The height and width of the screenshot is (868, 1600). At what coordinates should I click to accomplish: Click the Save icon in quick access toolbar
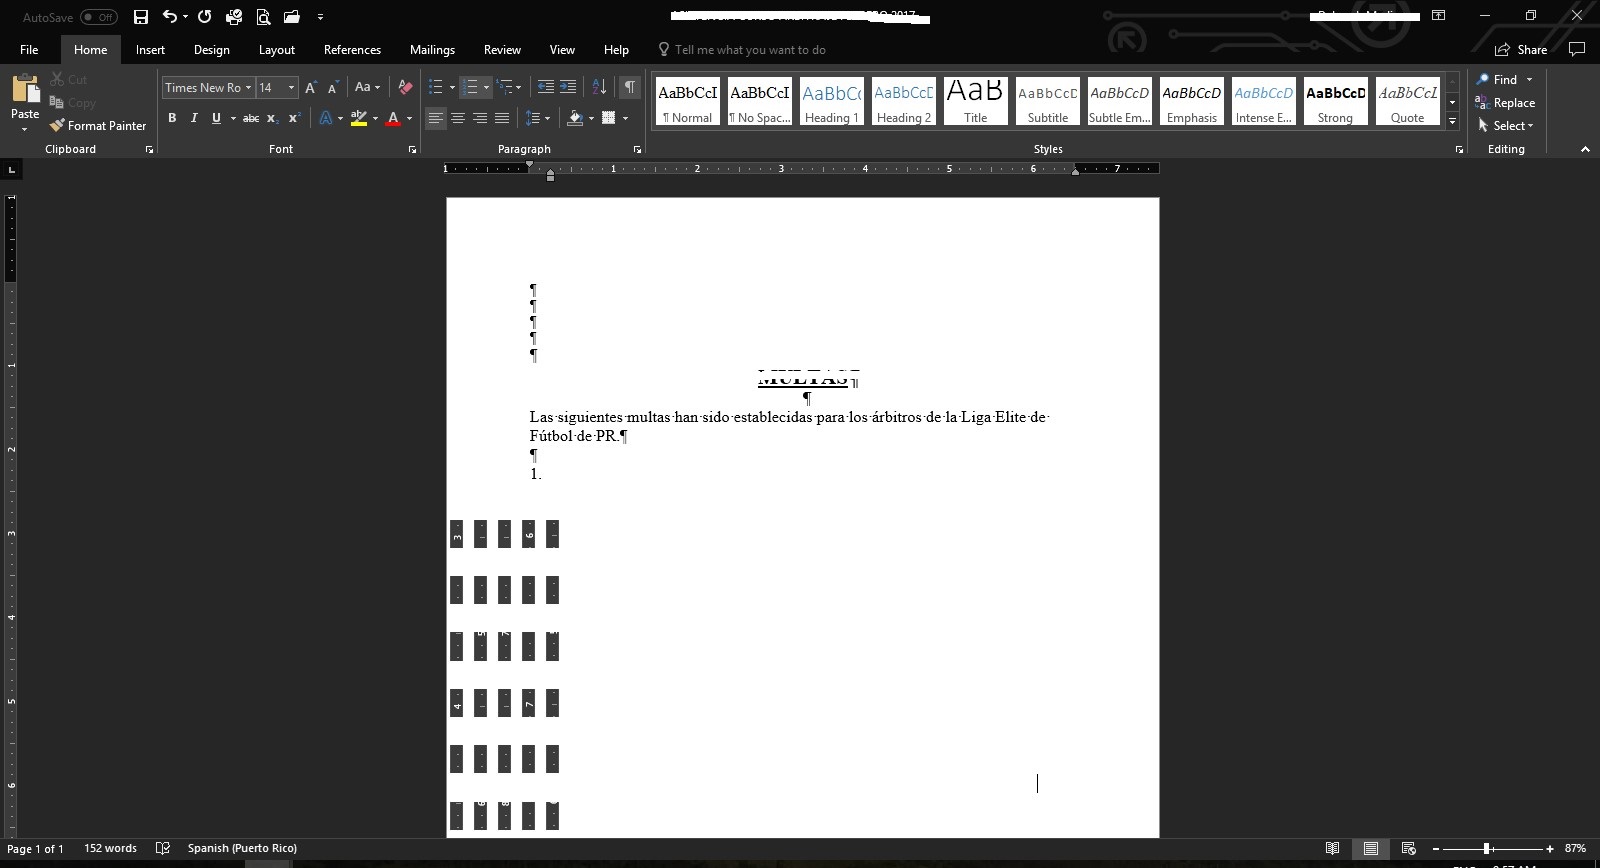pyautogui.click(x=141, y=17)
